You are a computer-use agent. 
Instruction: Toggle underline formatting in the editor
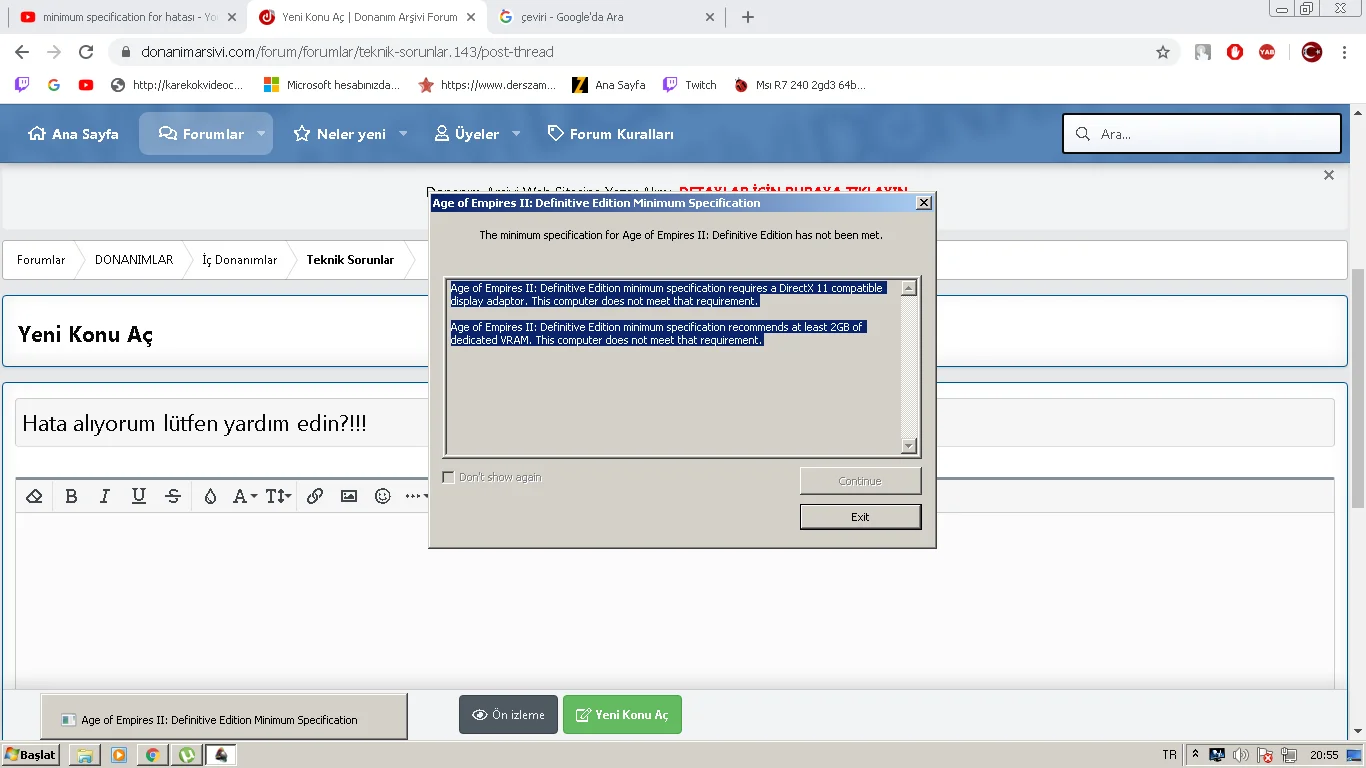(x=139, y=496)
